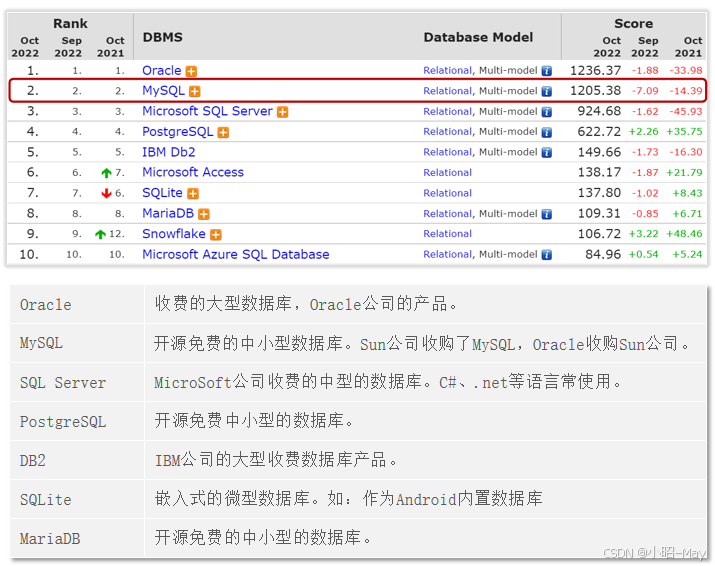Select the score value 1236.37
Viewport: 715px width, 566px height.
pos(595,71)
